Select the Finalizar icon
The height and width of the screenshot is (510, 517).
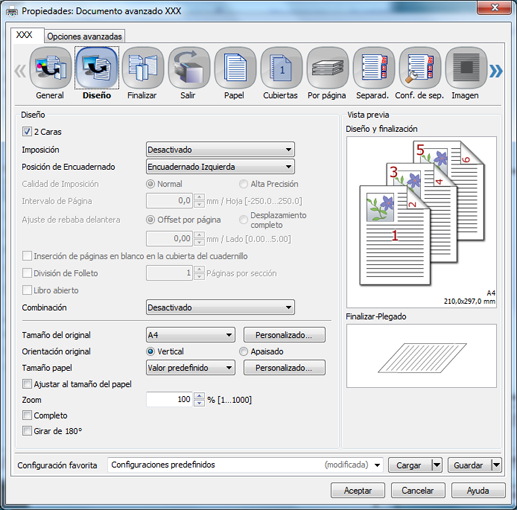pyautogui.click(x=143, y=68)
